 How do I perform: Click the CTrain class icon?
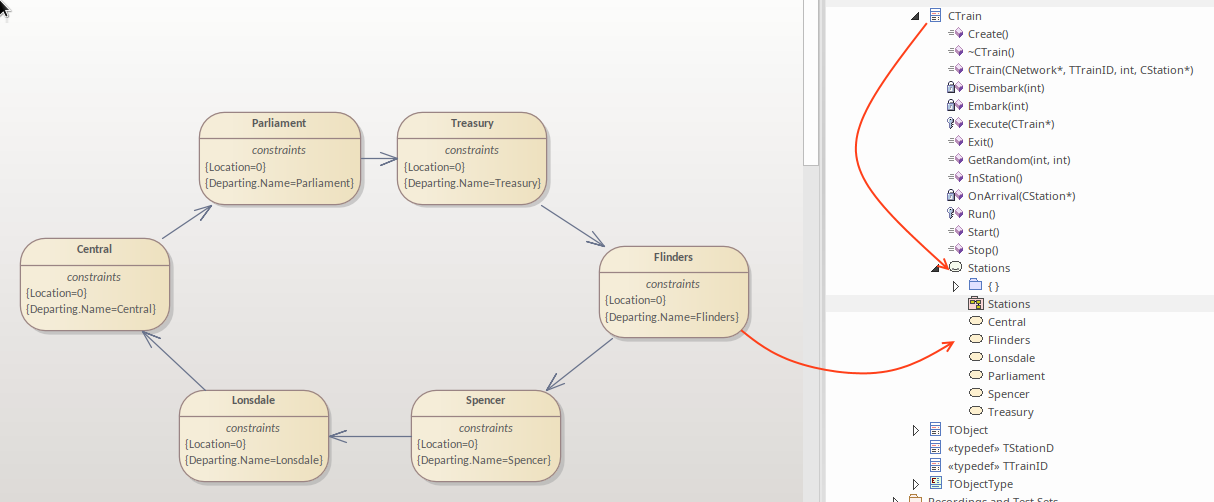(x=935, y=16)
